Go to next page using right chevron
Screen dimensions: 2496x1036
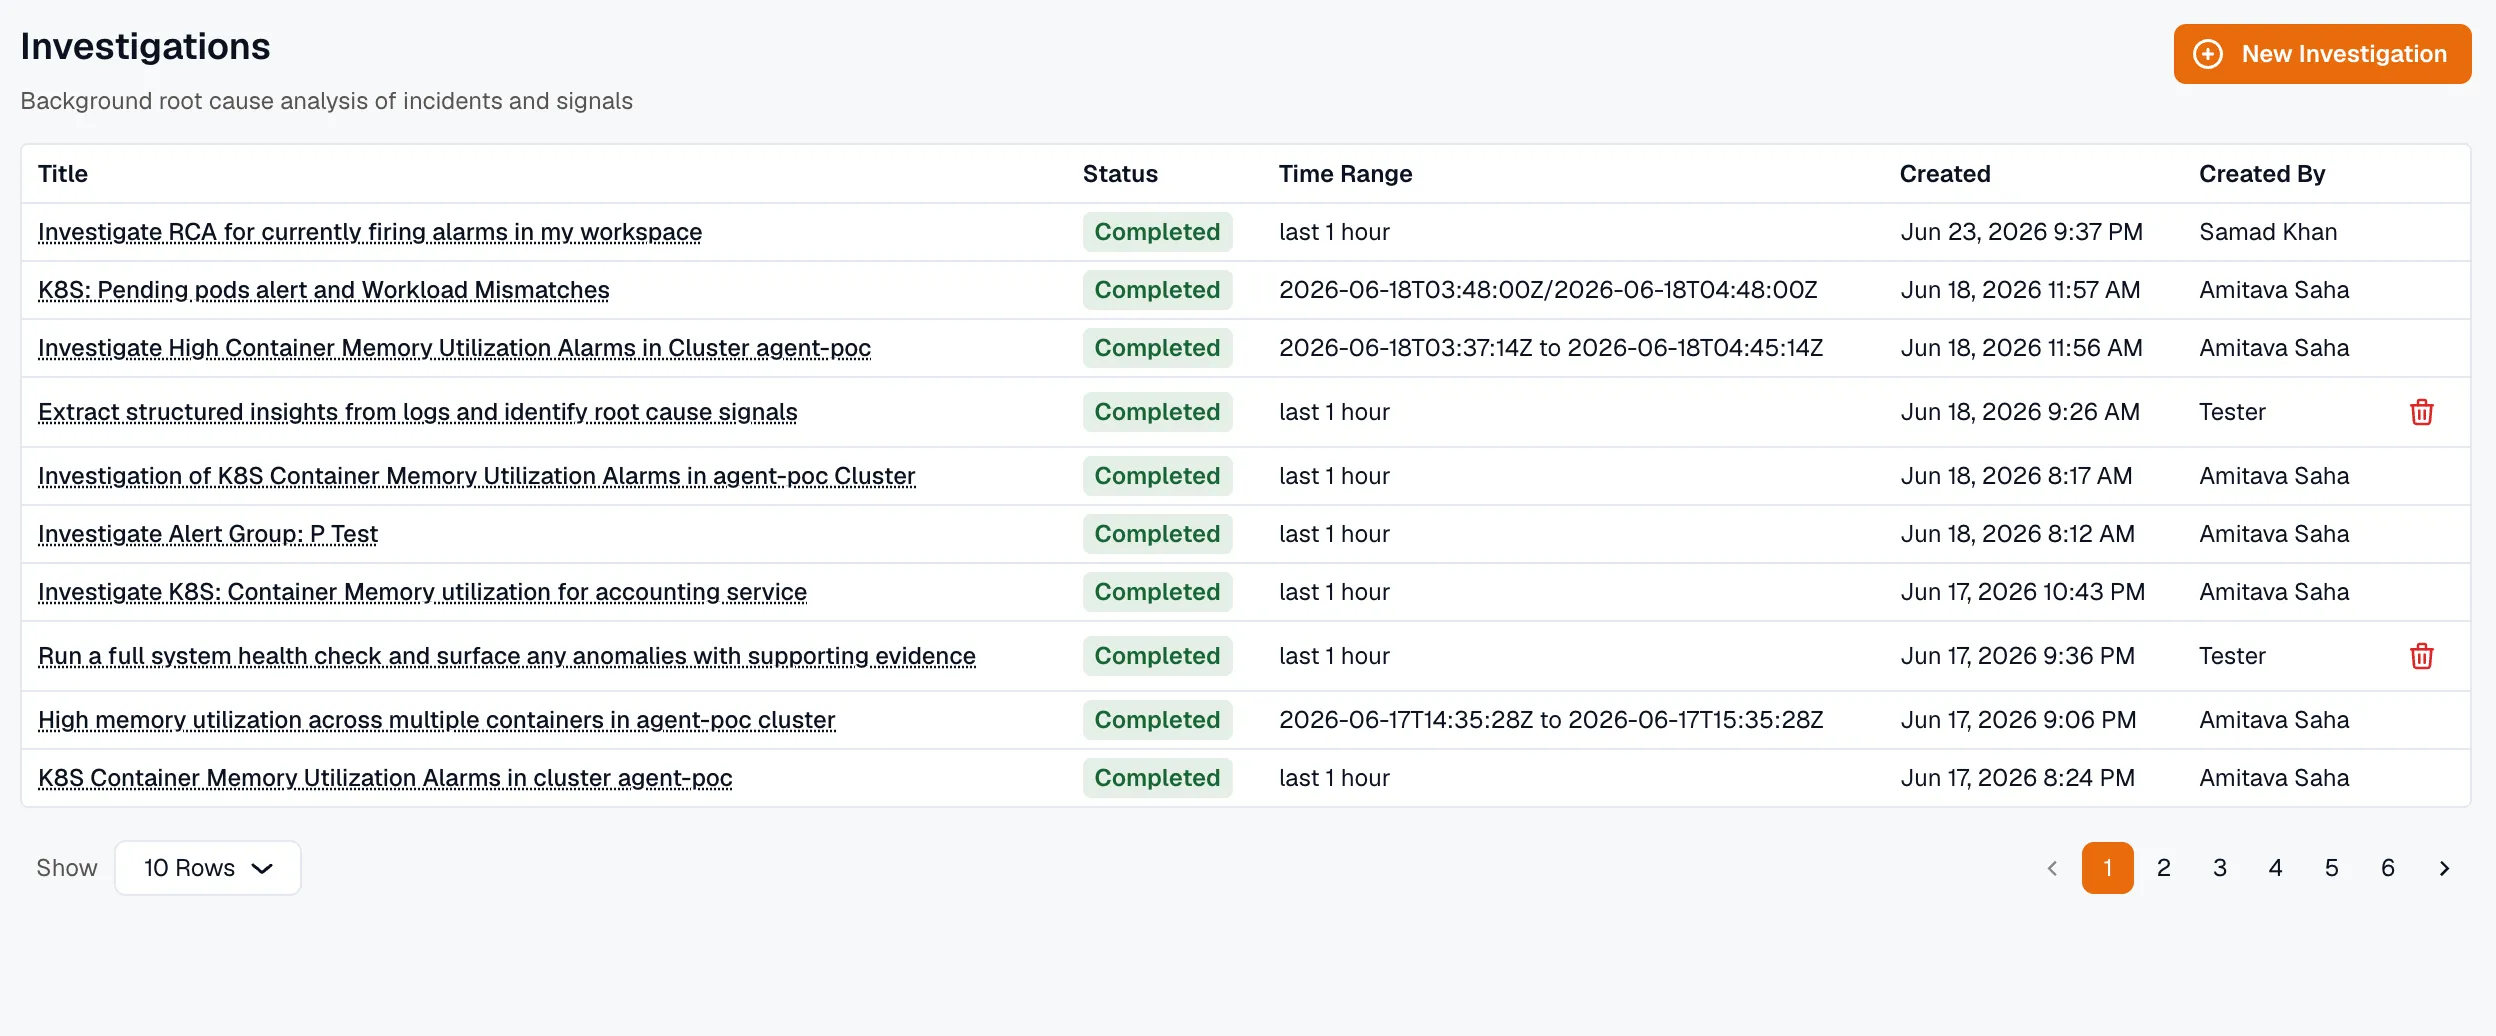[x=2444, y=868]
